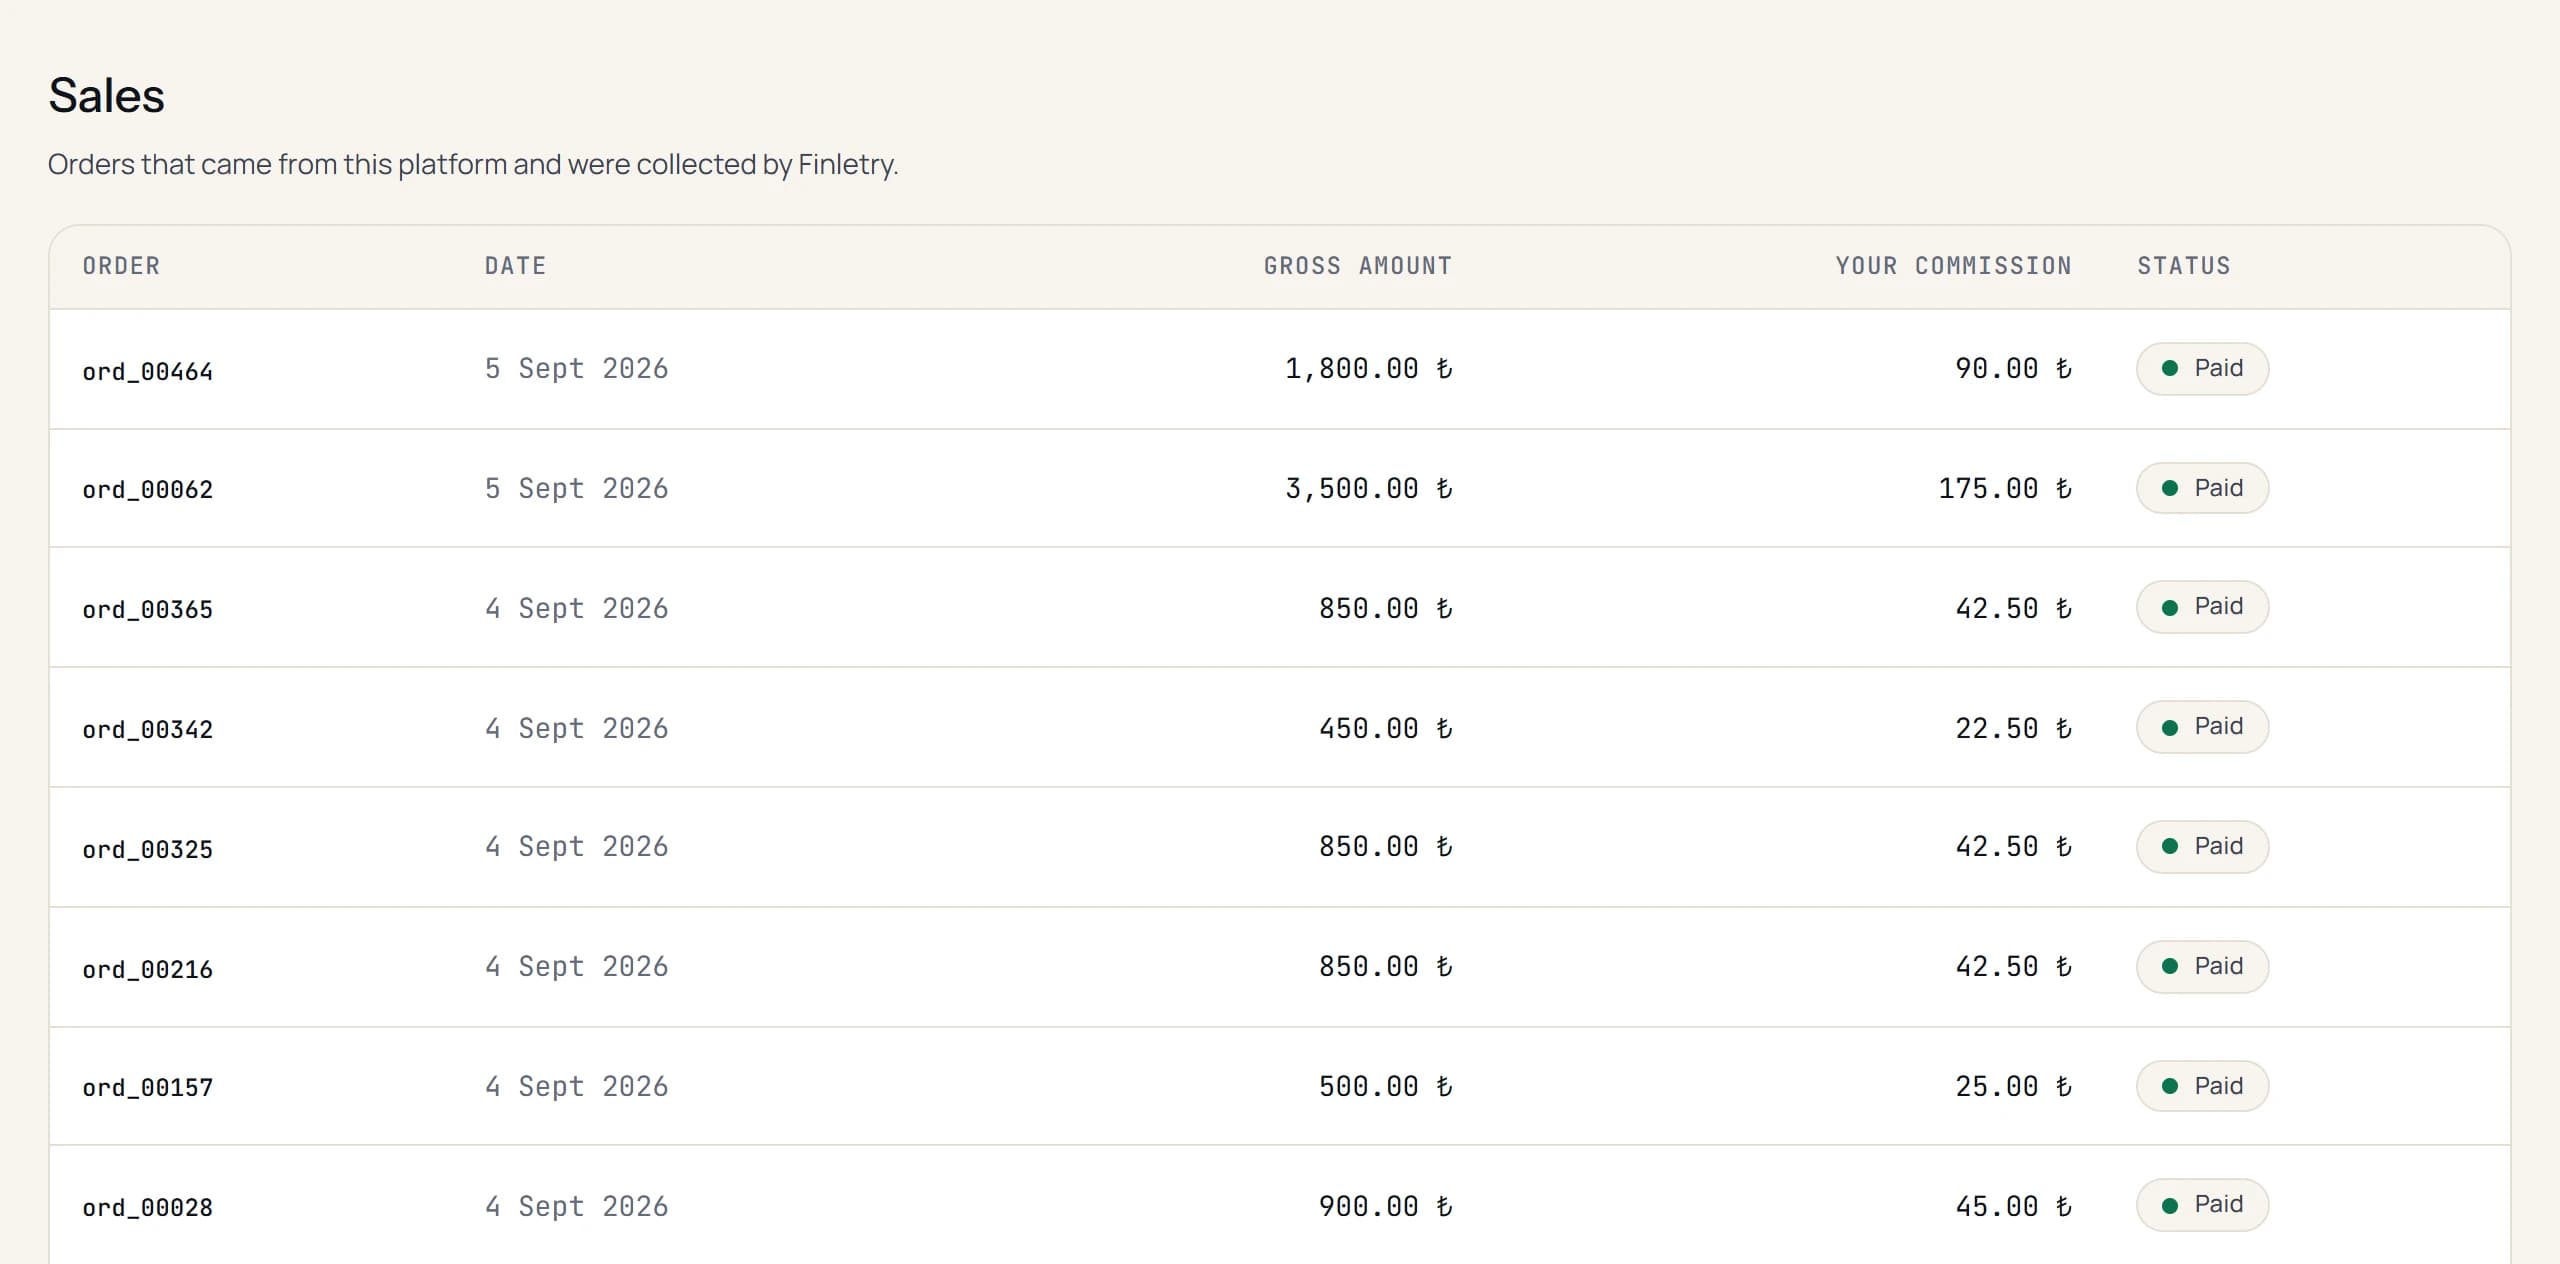Click the Paid badge for ord_00365
Screen dimensions: 2560x1264
(2202, 607)
